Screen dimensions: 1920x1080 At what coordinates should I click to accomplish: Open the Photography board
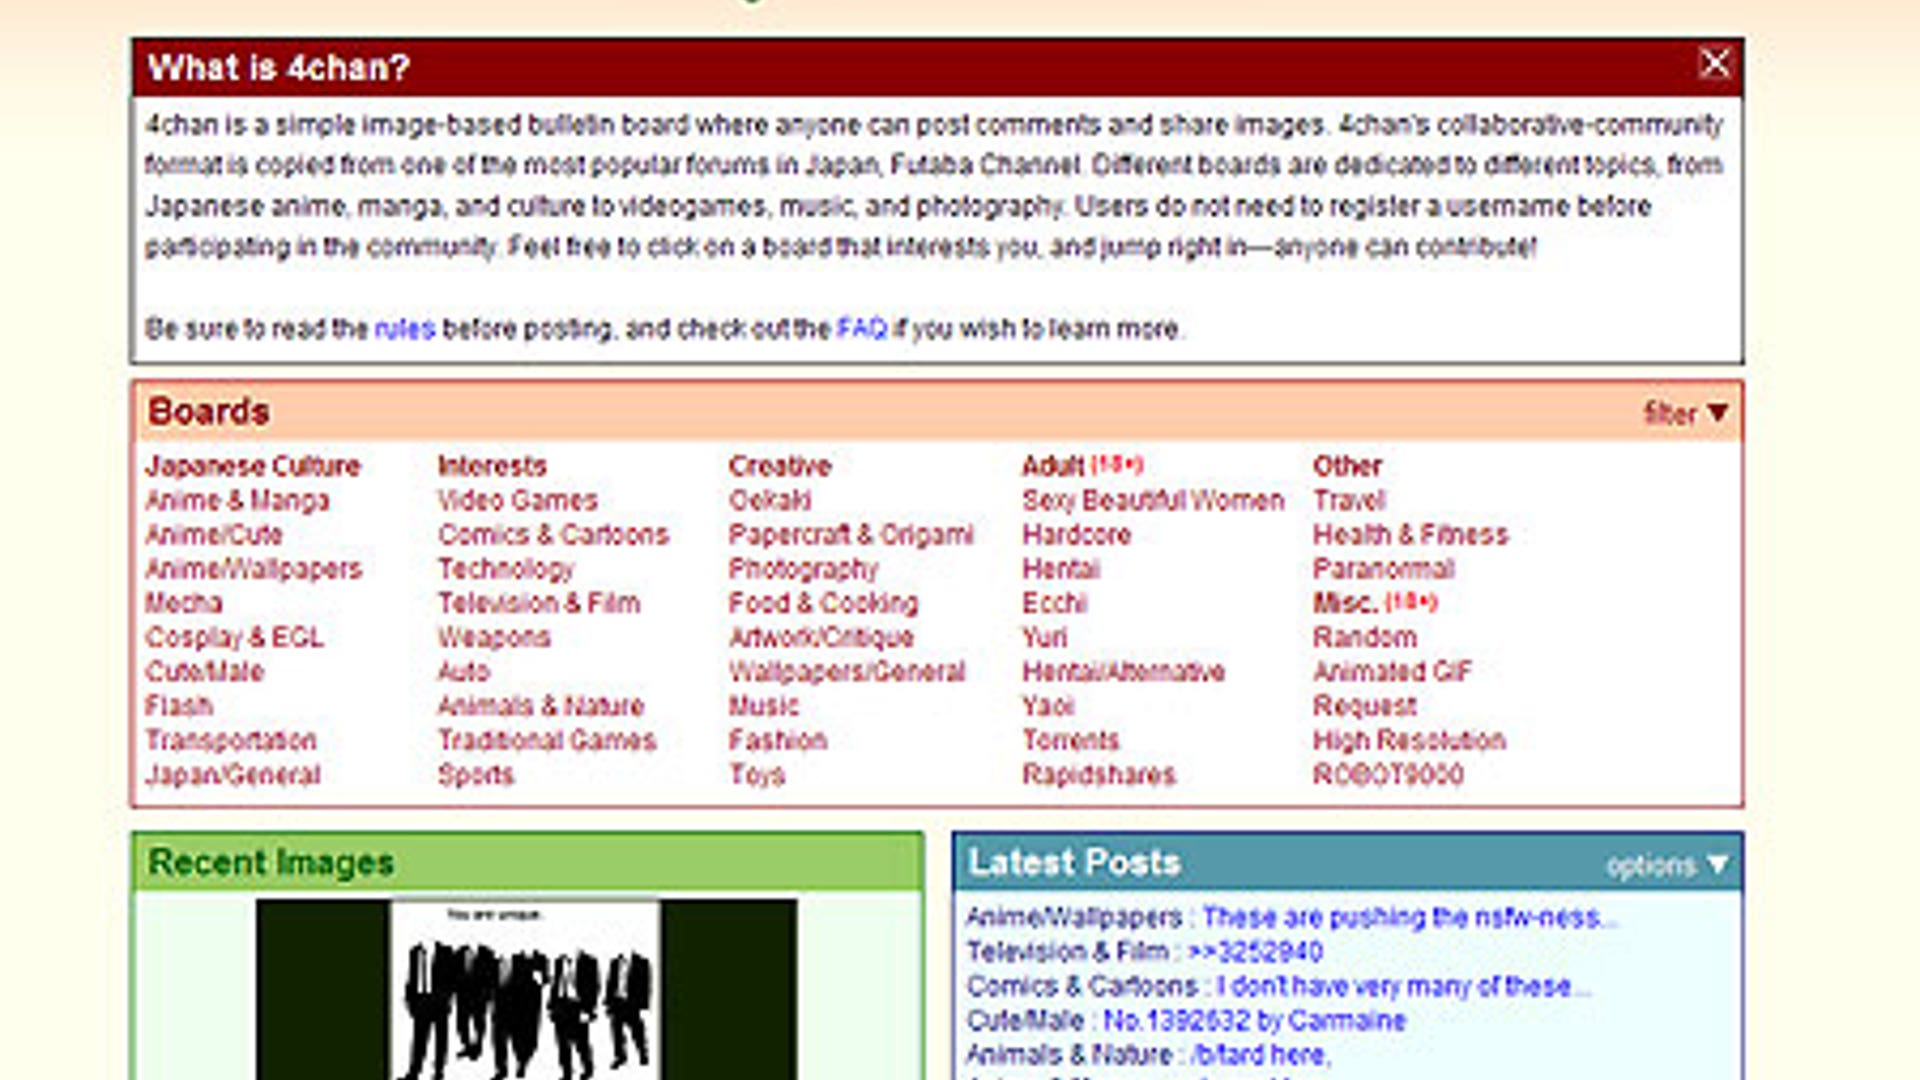click(x=804, y=569)
